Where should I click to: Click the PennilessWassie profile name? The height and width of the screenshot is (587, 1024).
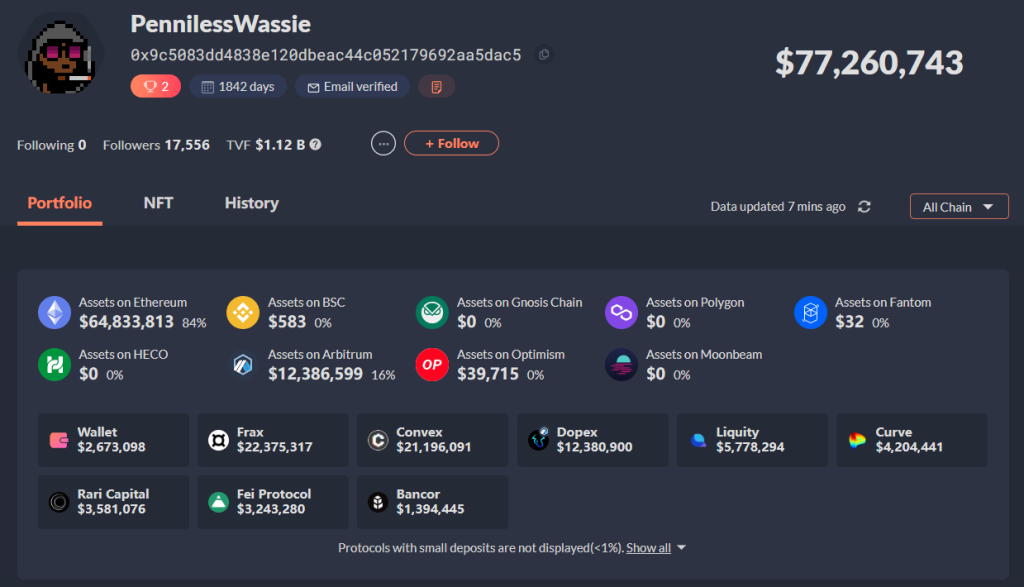point(221,24)
